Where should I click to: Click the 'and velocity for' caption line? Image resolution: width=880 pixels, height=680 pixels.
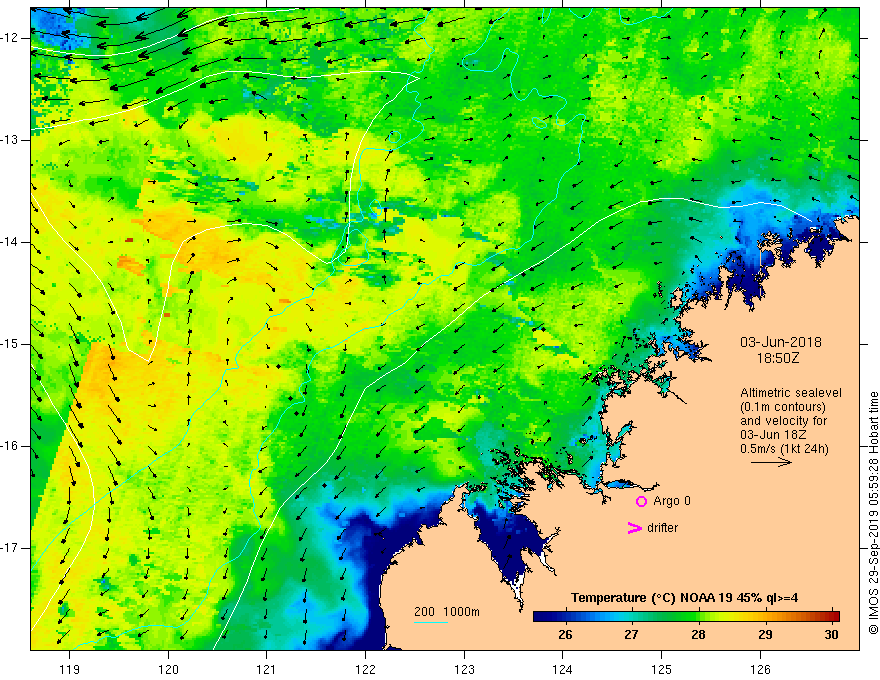[783, 421]
